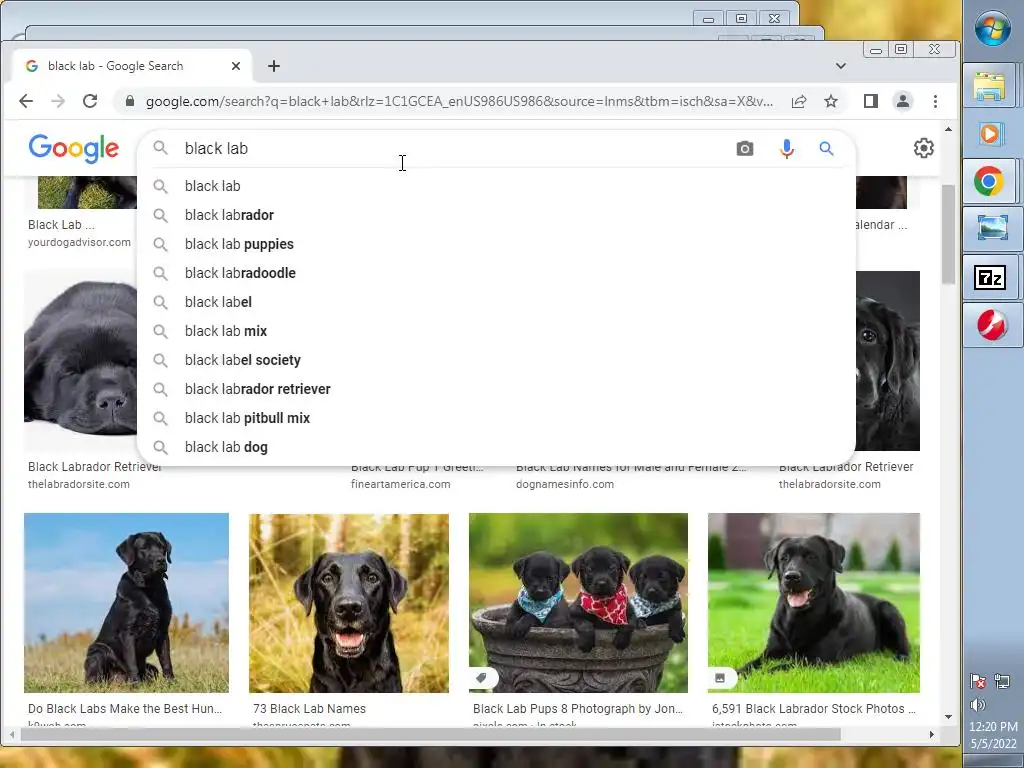Click the network tray icon
The width and height of the screenshot is (1024, 768).
point(1002,682)
